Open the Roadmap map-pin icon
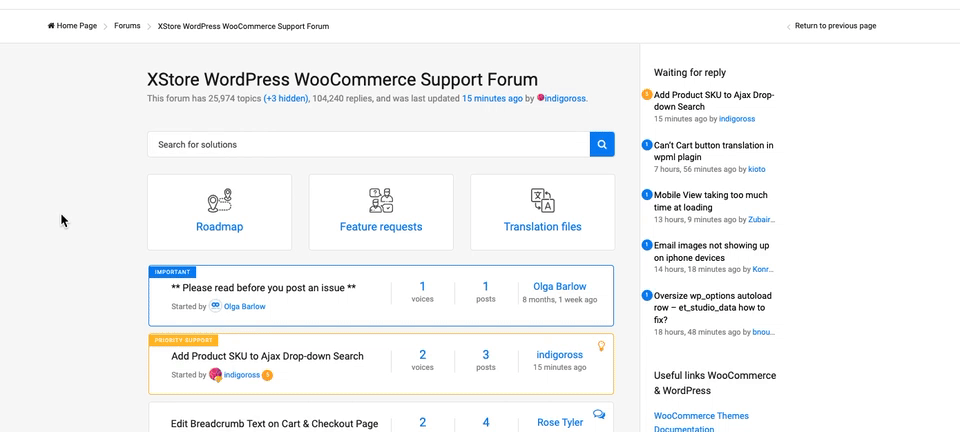 point(219,200)
